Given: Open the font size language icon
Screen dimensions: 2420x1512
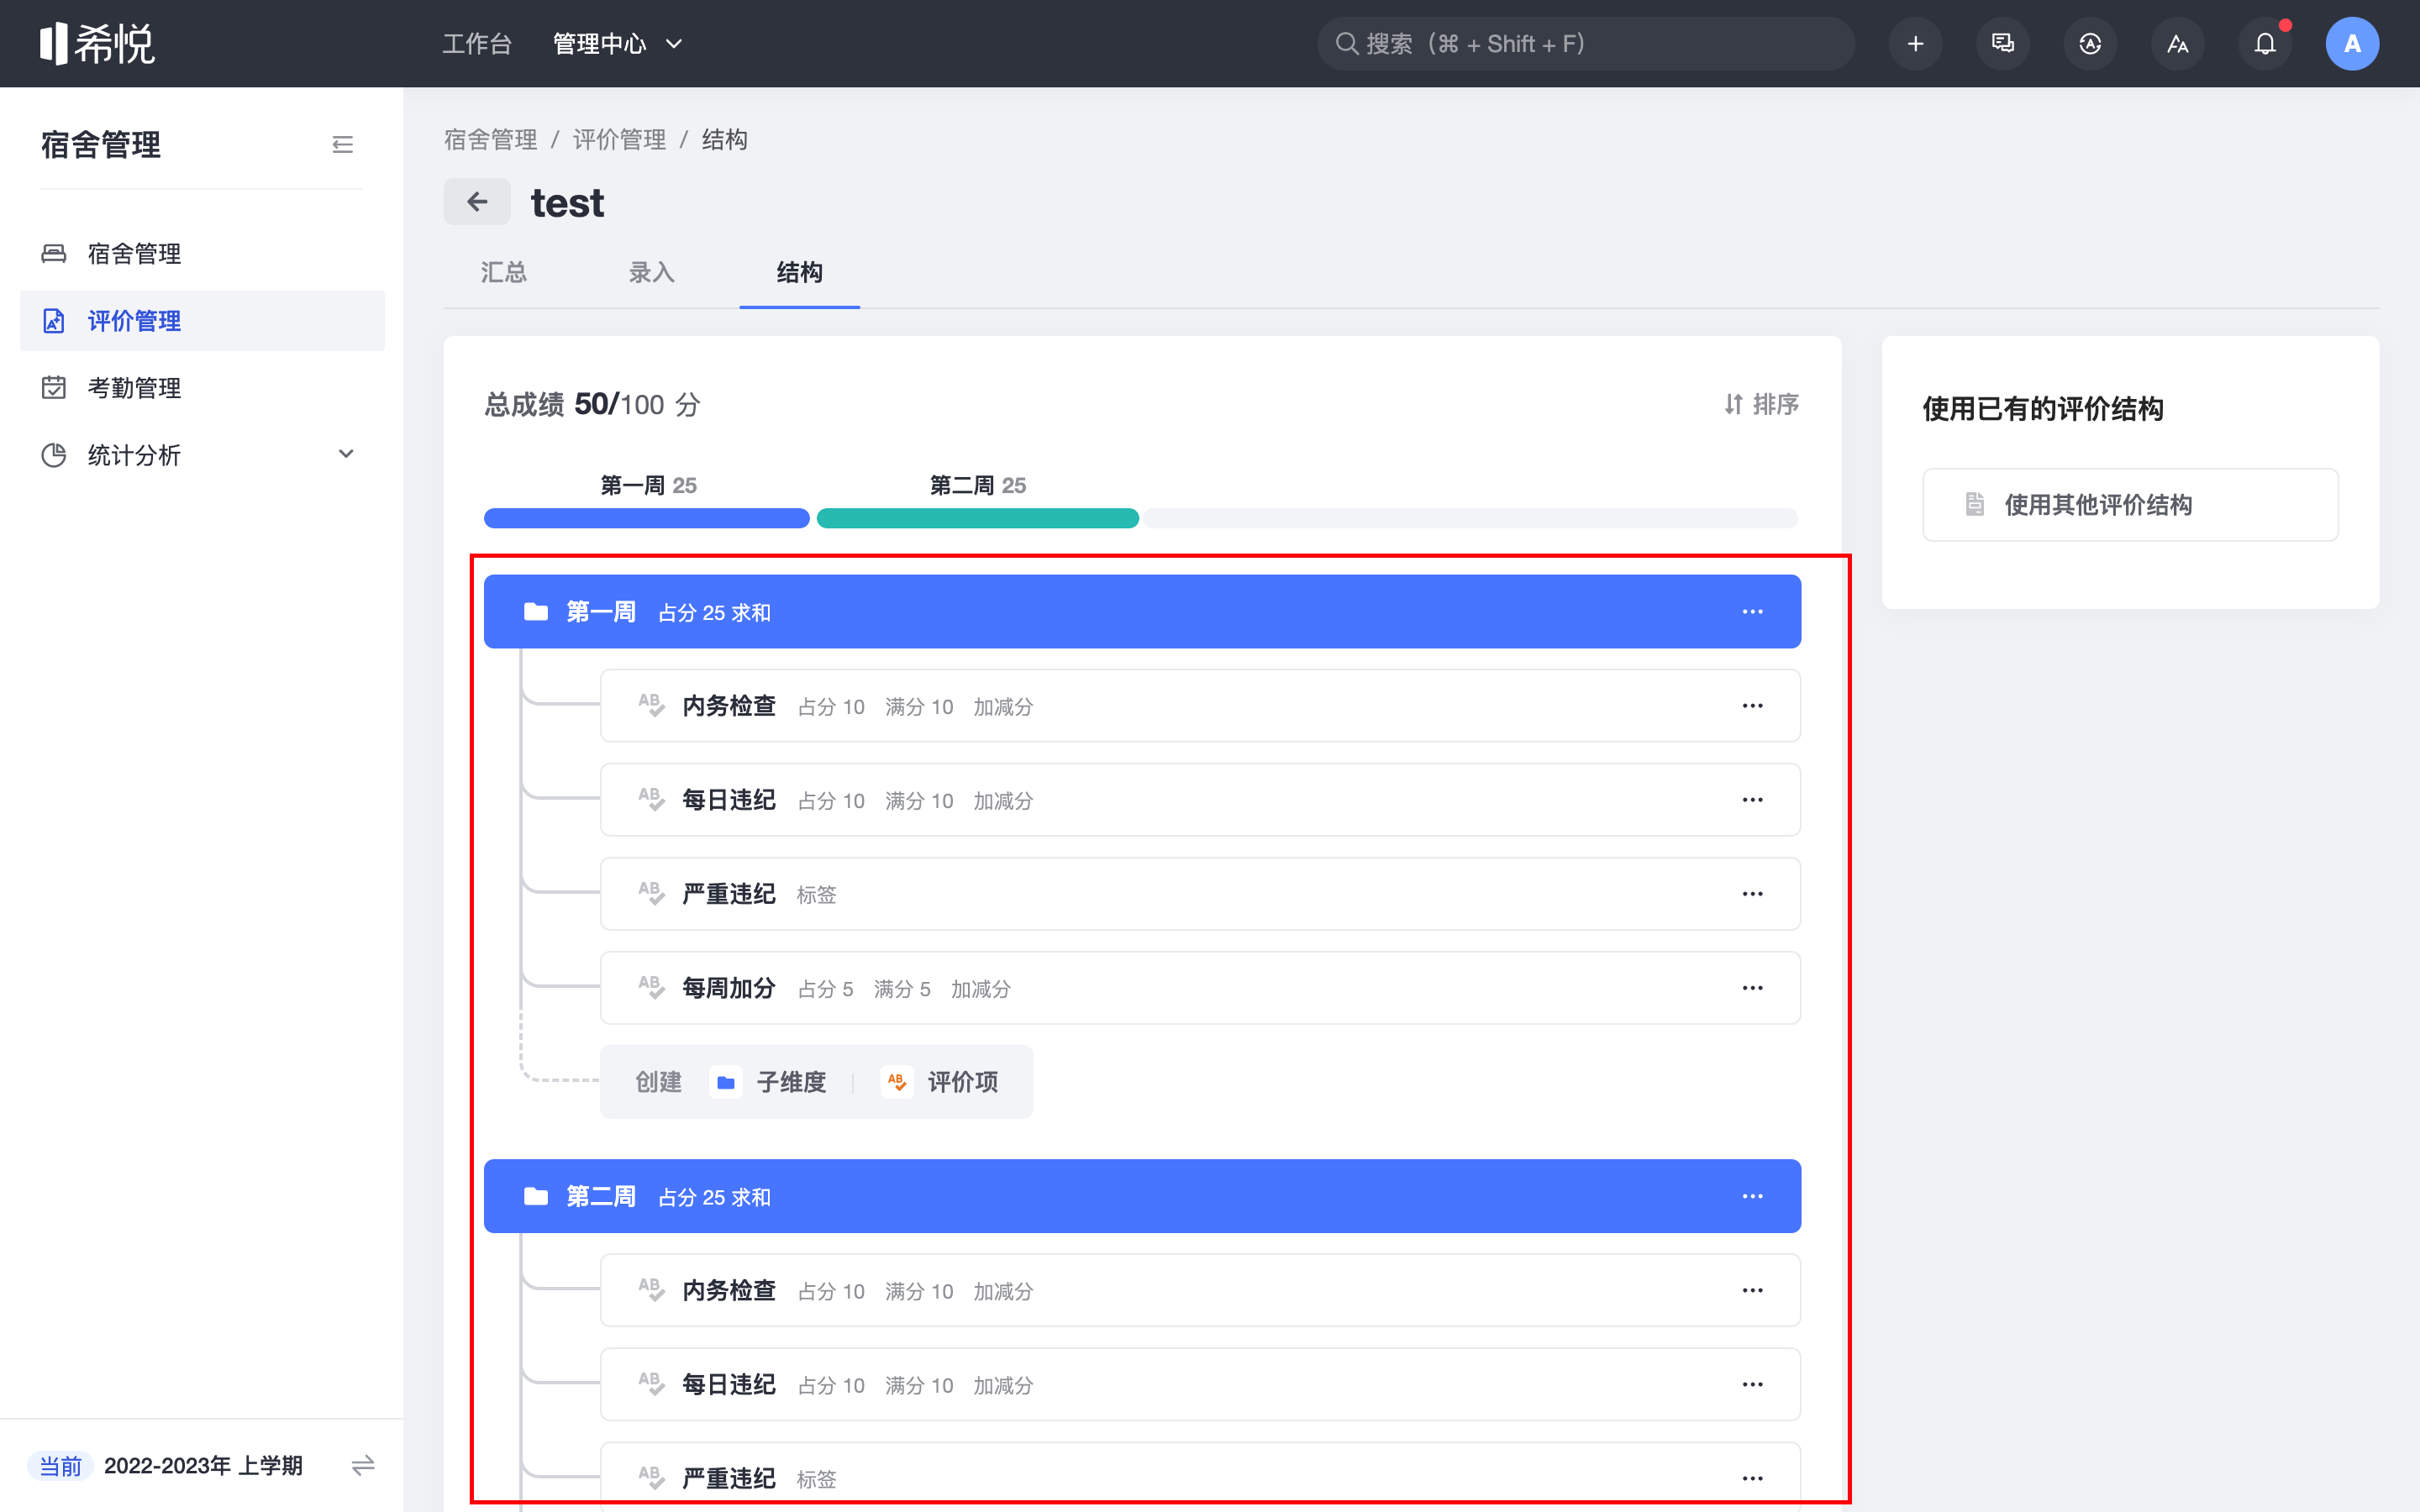Looking at the screenshot, I should (x=2177, y=44).
